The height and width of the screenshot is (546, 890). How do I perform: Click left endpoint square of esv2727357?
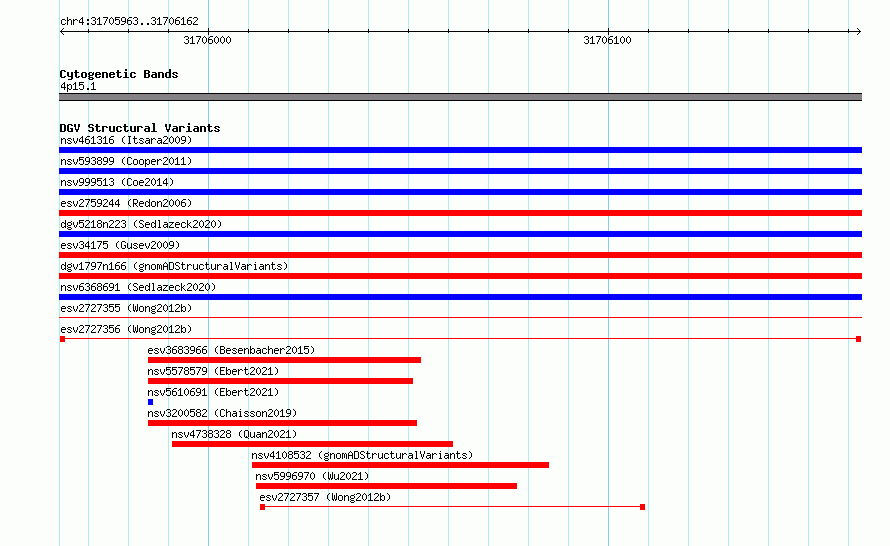(x=262, y=507)
